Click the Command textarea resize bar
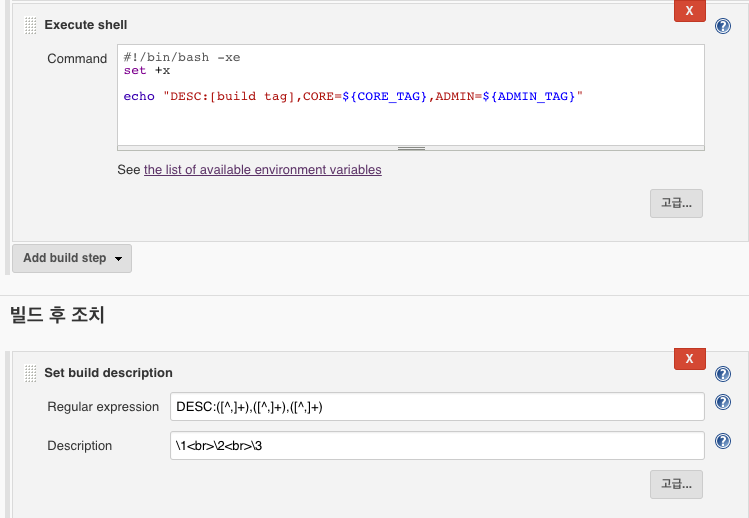 tap(410, 148)
